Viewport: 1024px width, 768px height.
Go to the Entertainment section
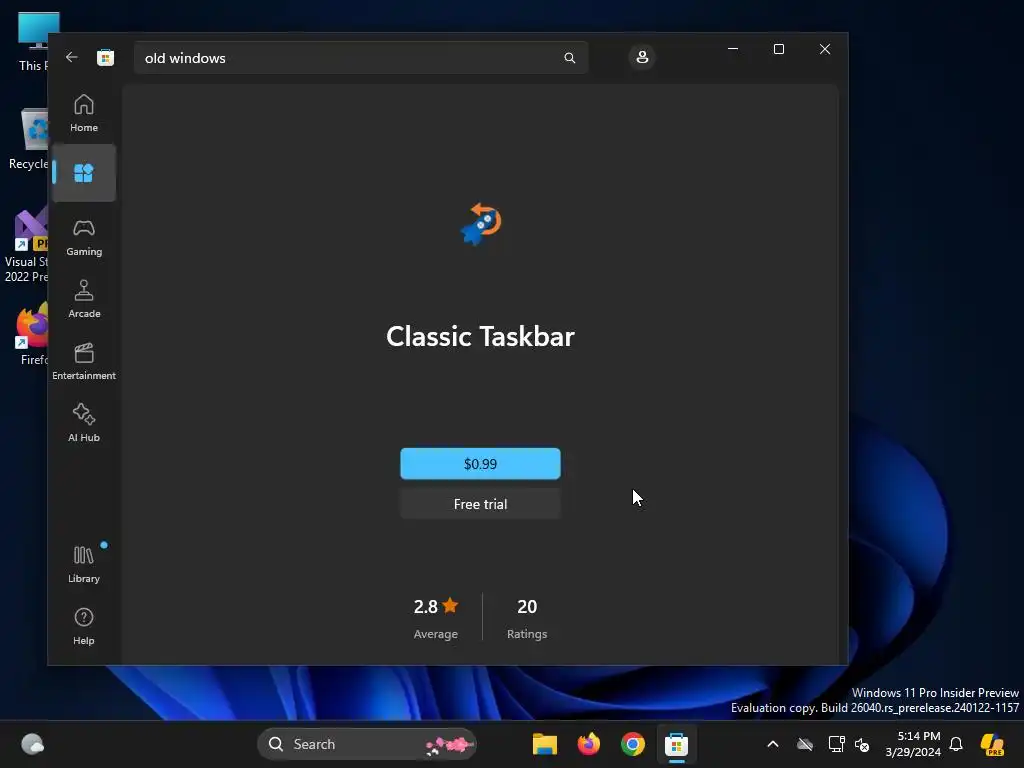pos(84,361)
